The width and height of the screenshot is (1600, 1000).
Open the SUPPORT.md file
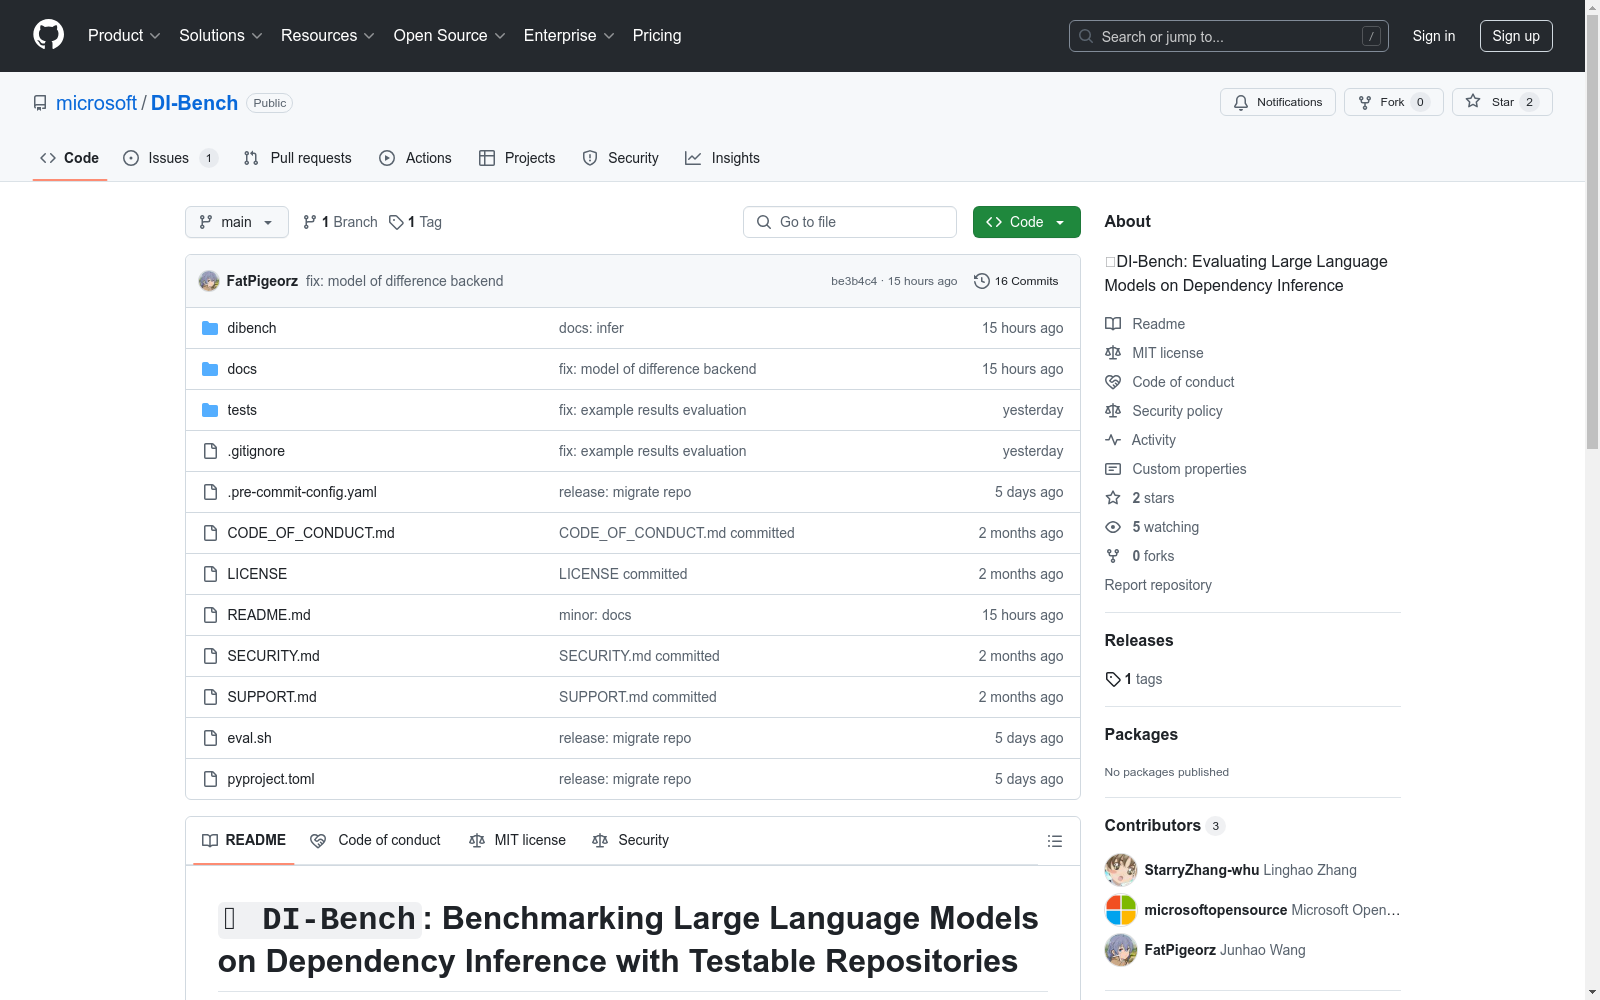[272, 697]
